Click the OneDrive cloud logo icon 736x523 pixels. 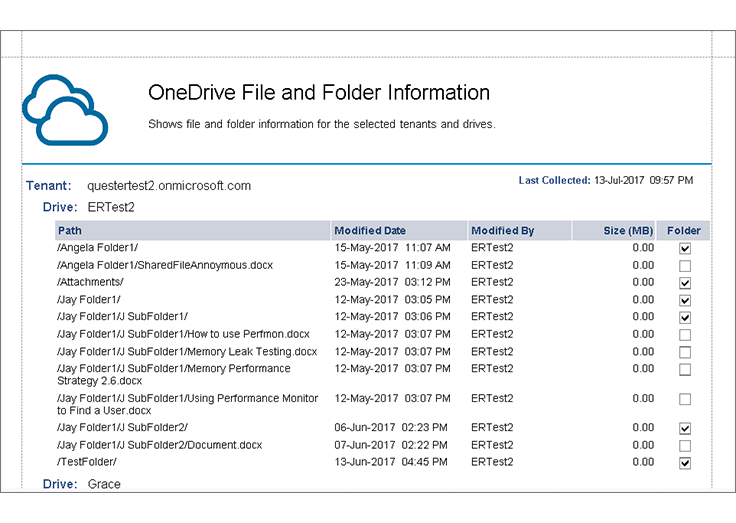point(65,110)
